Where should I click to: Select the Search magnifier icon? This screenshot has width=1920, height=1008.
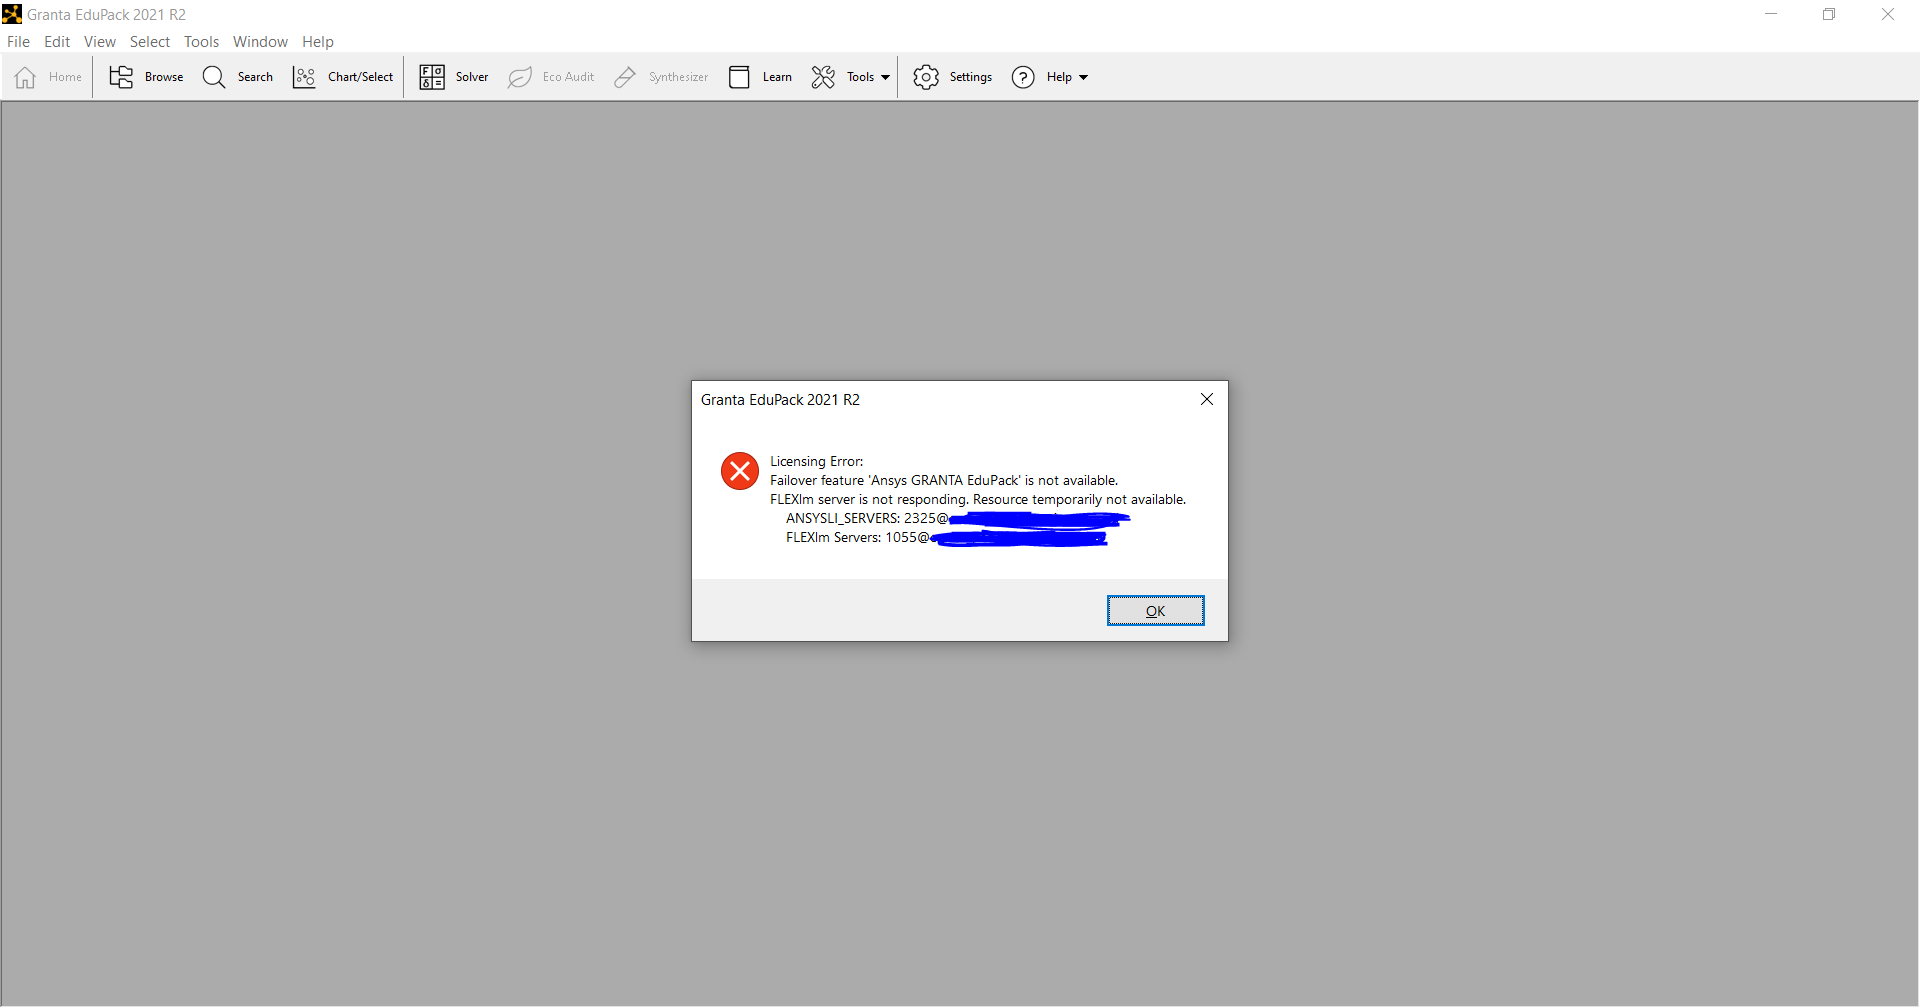(x=214, y=77)
